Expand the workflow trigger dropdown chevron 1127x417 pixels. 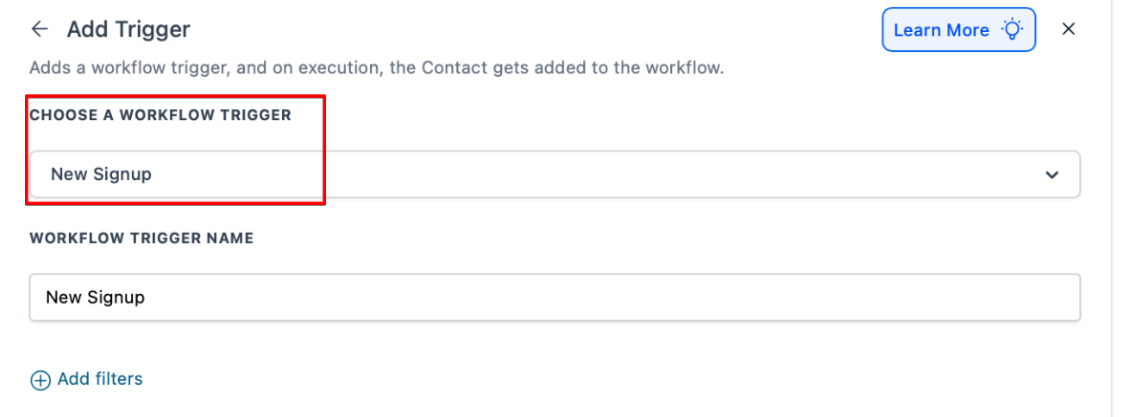coord(1052,174)
